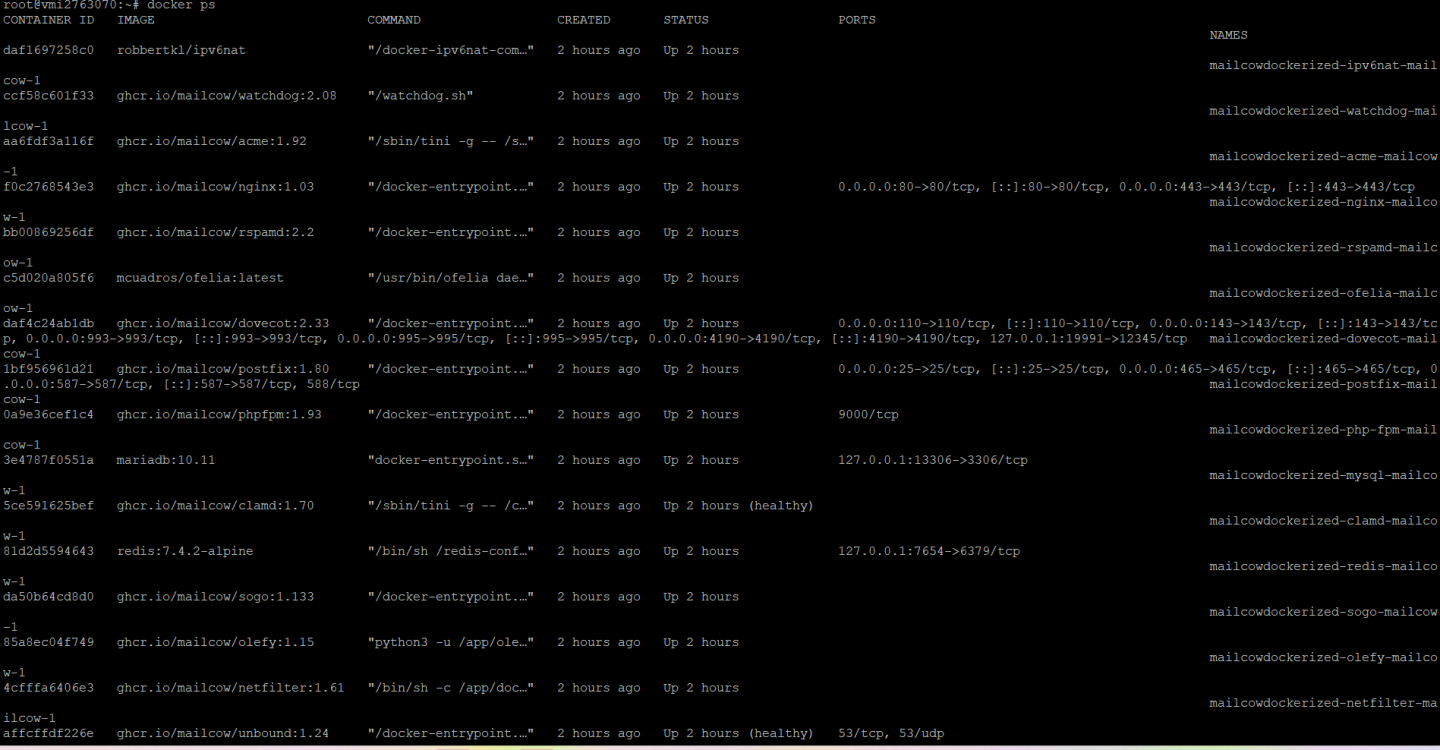Click container ID daf1697258c0
The height and width of the screenshot is (750, 1440).
click(48, 50)
